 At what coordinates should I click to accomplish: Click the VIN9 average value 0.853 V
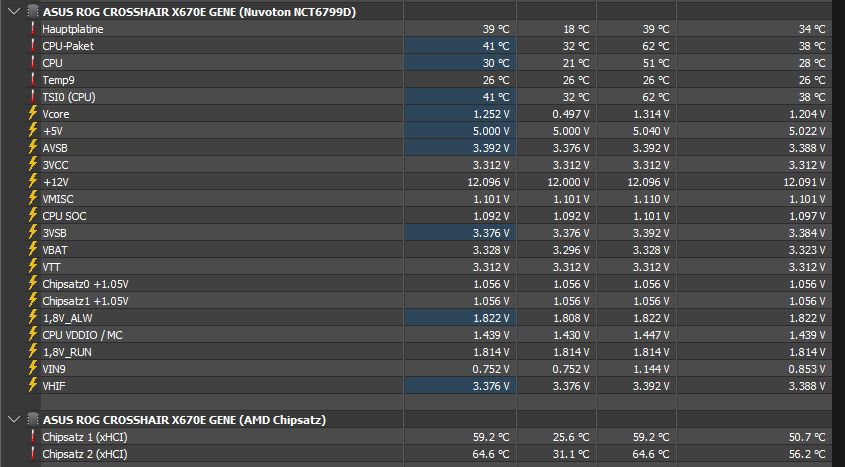pos(807,369)
